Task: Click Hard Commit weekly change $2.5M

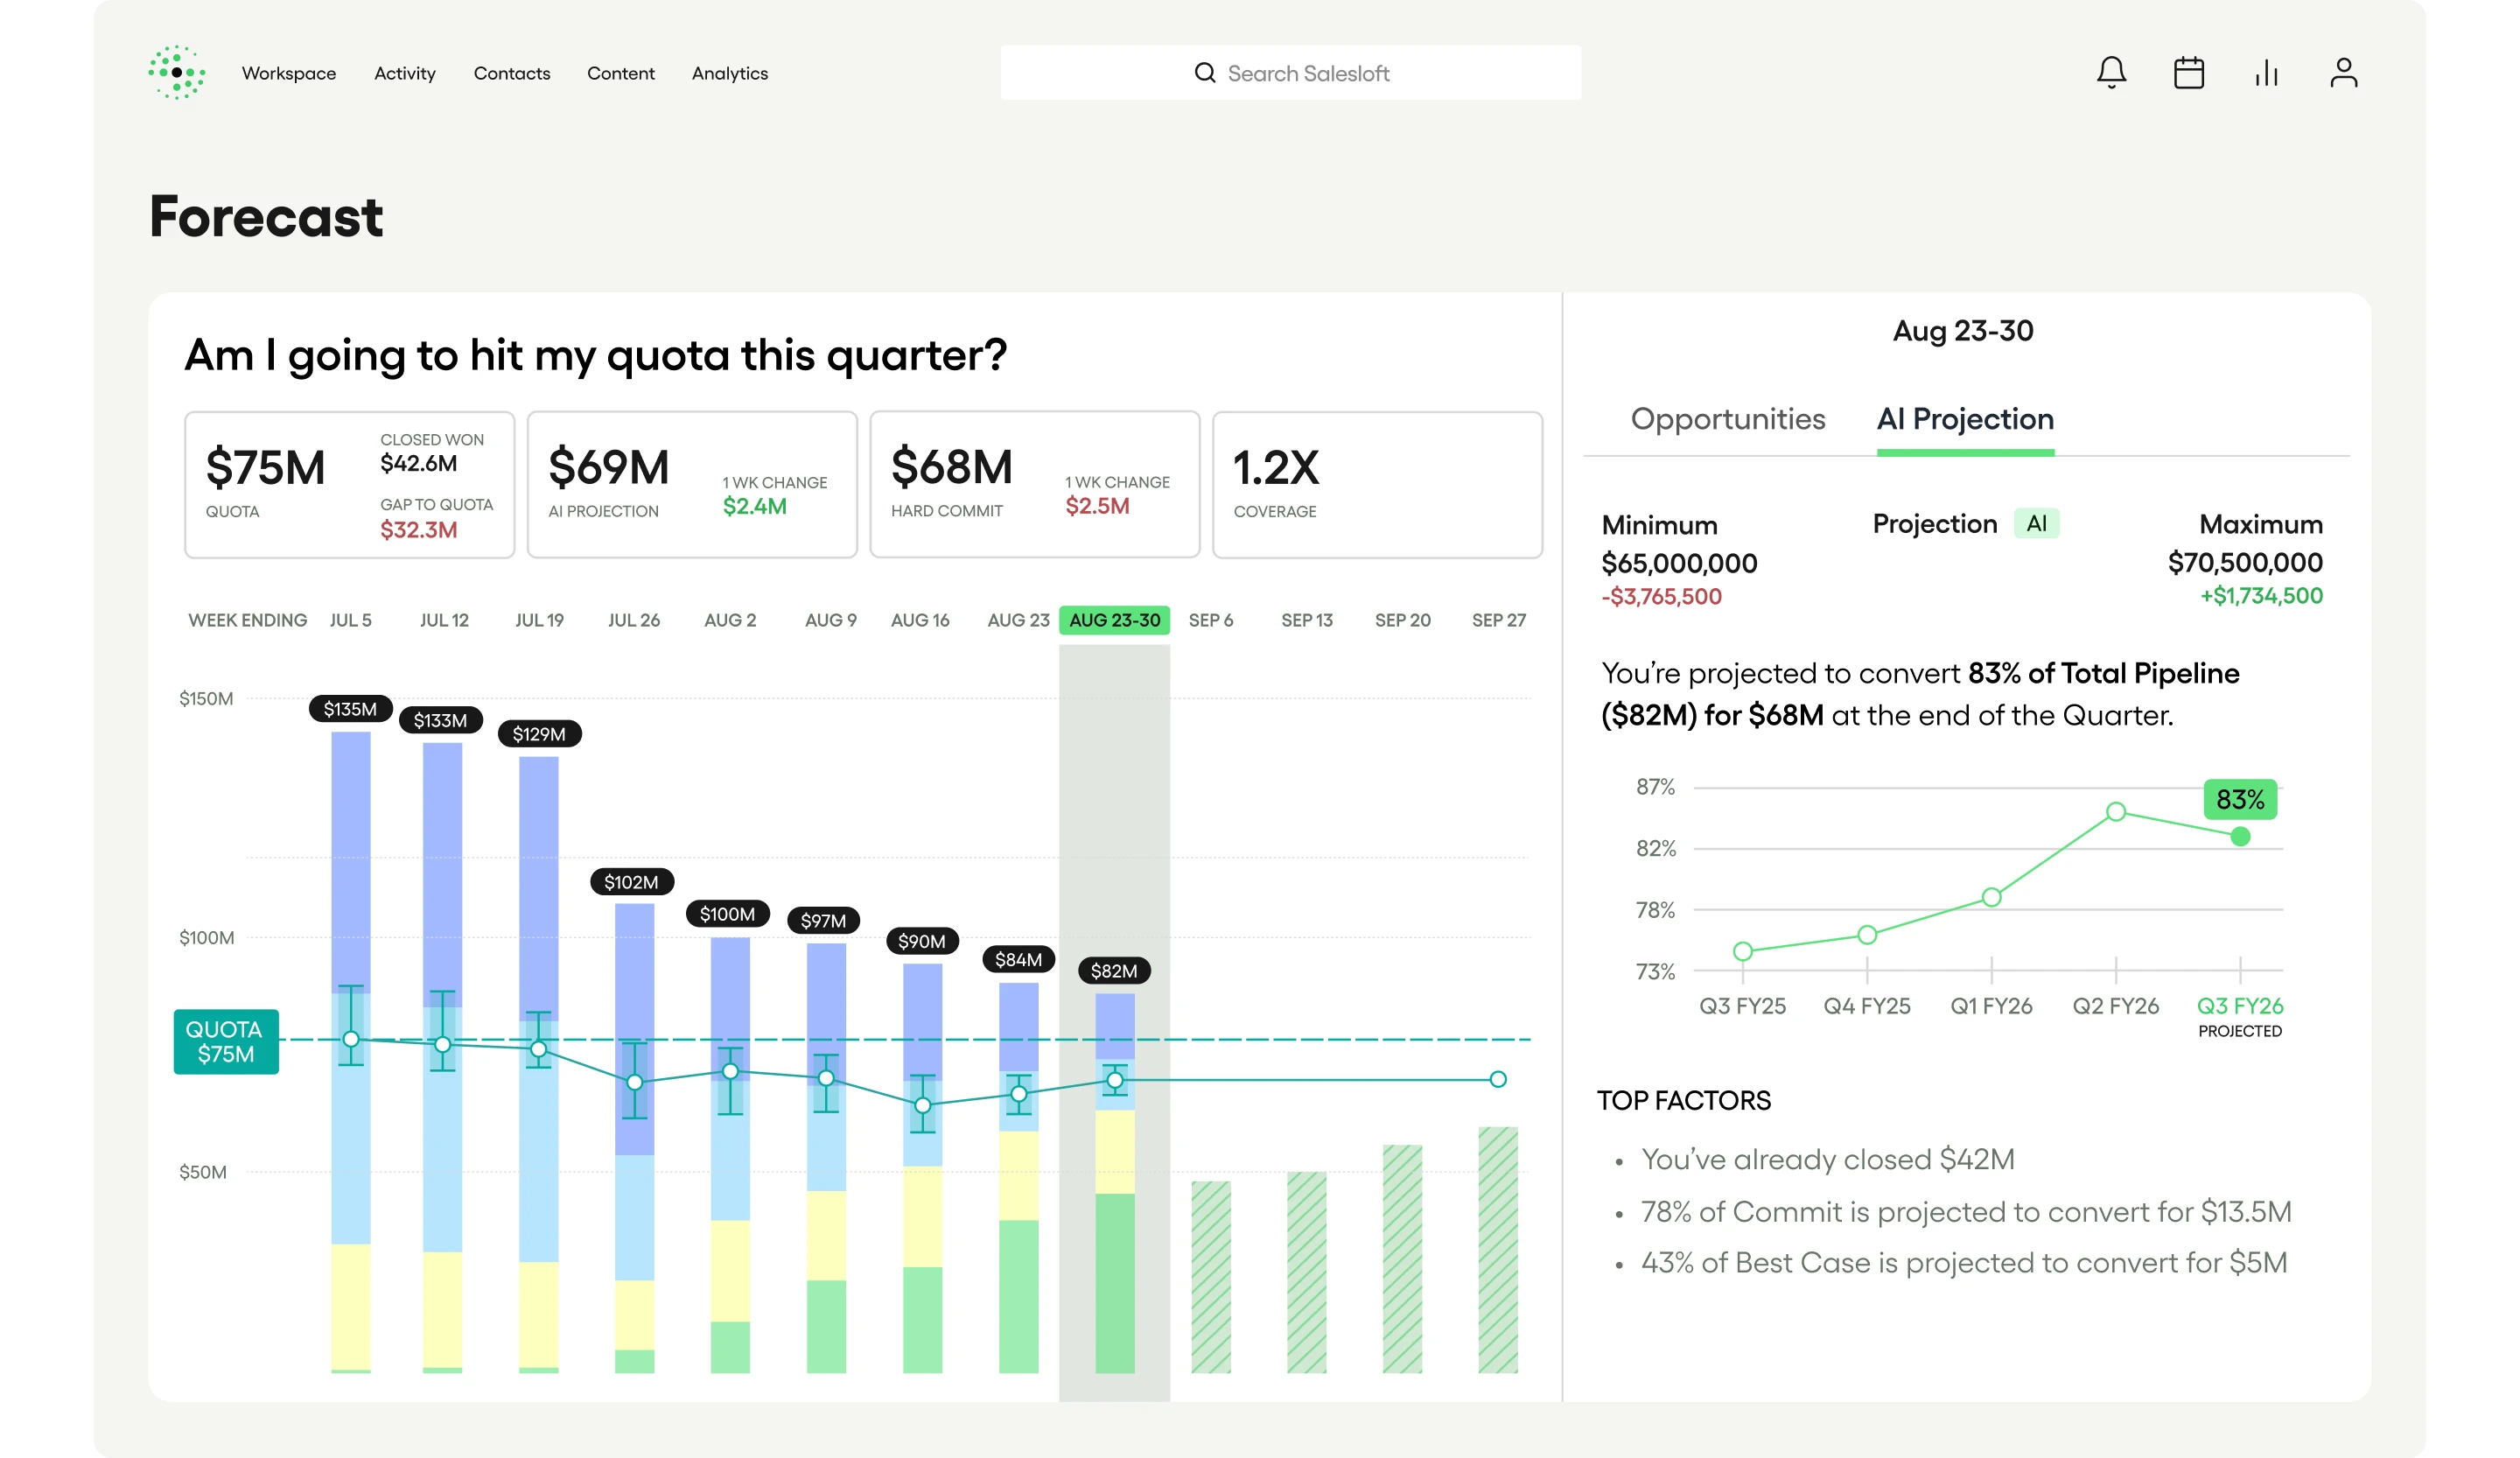Action: [1097, 506]
